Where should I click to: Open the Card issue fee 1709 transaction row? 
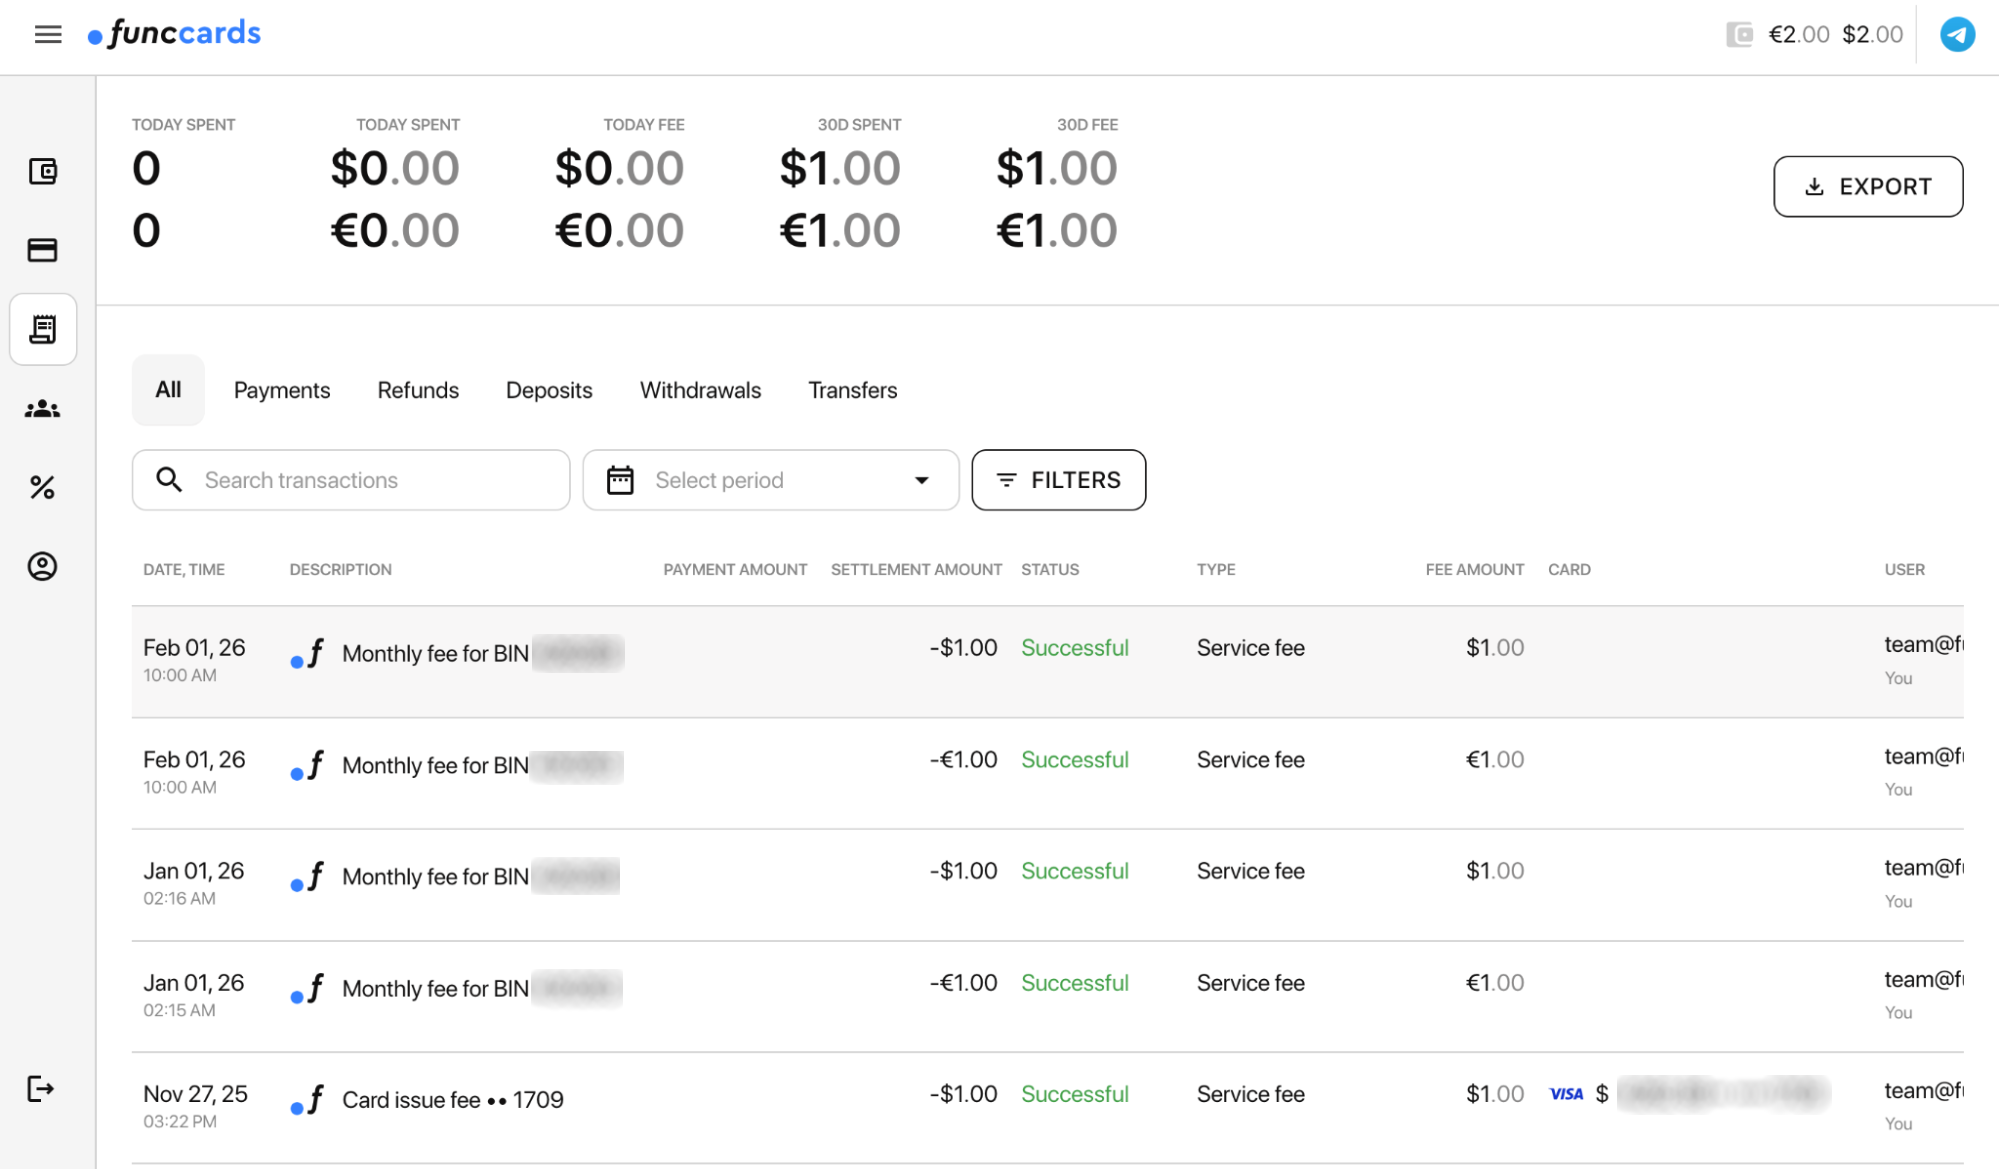tap(453, 1100)
